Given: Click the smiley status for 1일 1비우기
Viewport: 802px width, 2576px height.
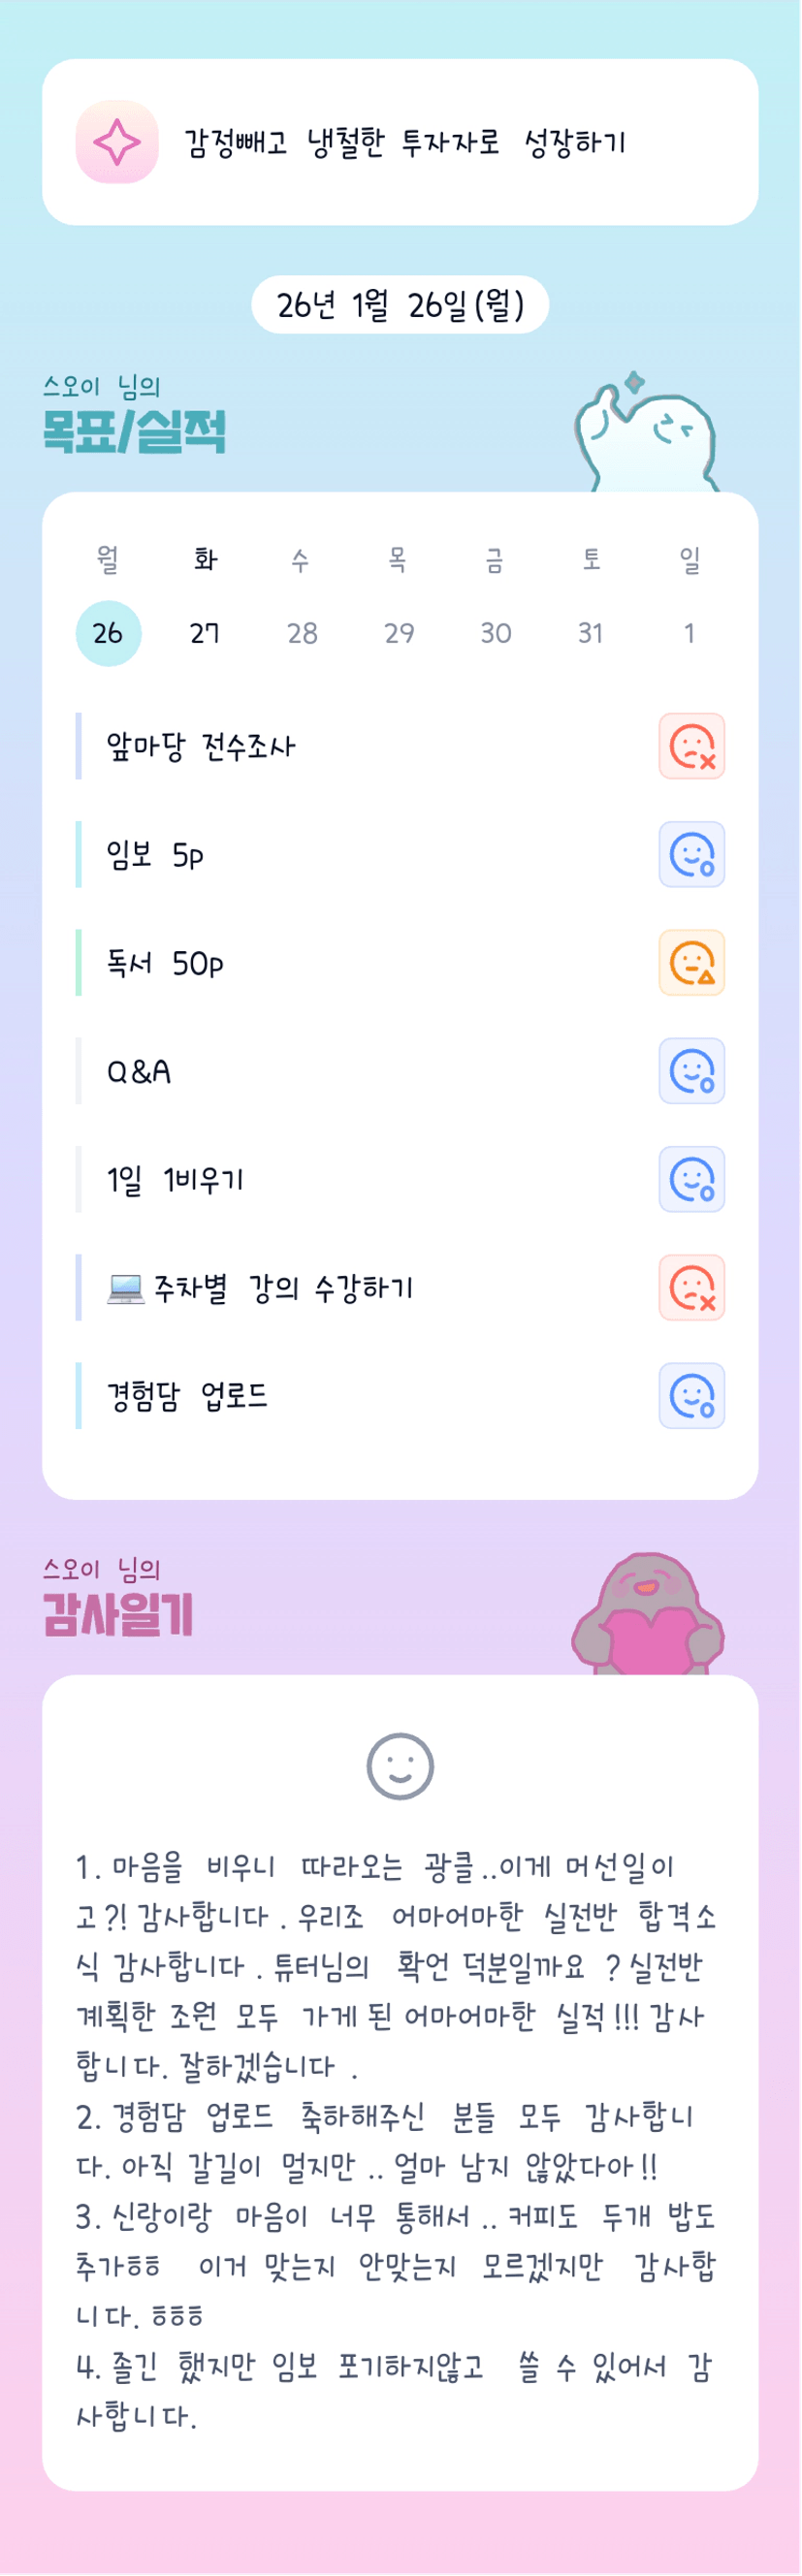Looking at the screenshot, I should [x=691, y=1179].
